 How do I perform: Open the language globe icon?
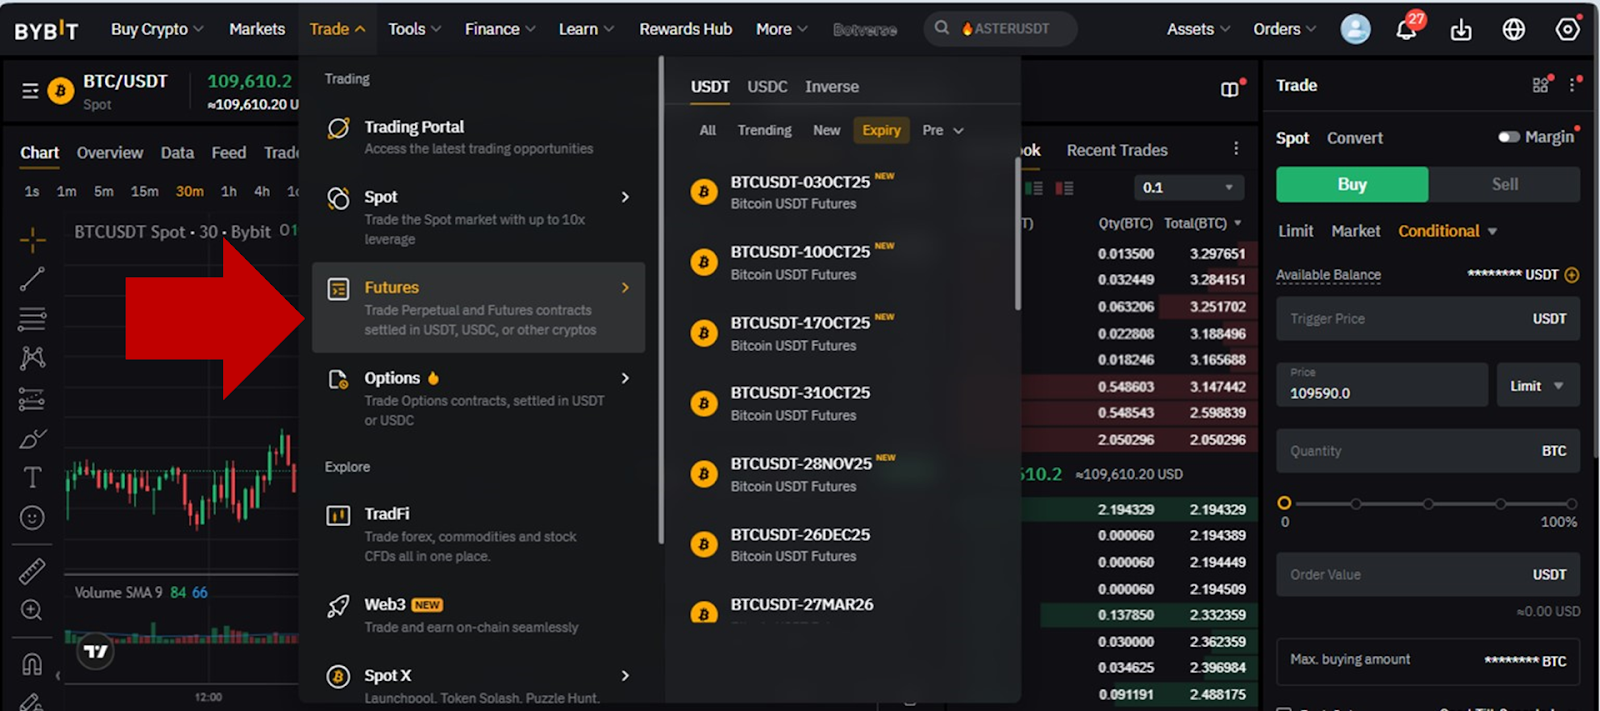pyautogui.click(x=1514, y=30)
